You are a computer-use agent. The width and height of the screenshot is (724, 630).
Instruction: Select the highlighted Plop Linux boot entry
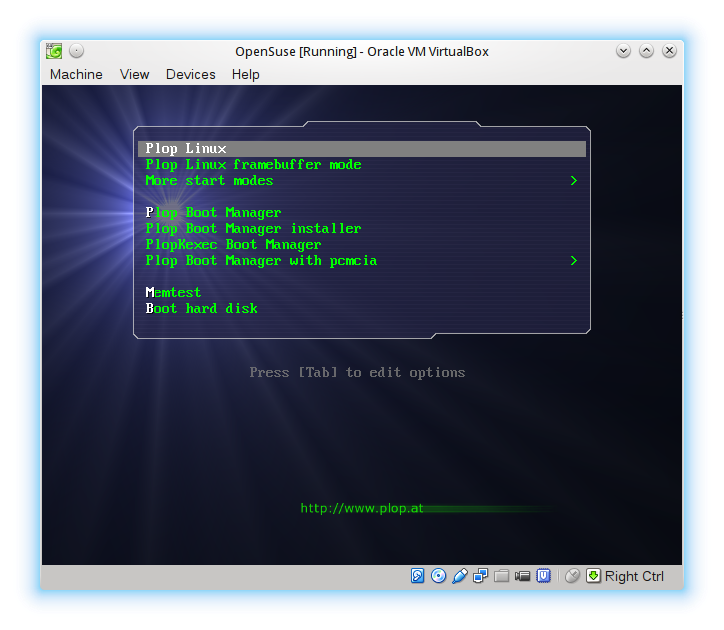click(362, 149)
